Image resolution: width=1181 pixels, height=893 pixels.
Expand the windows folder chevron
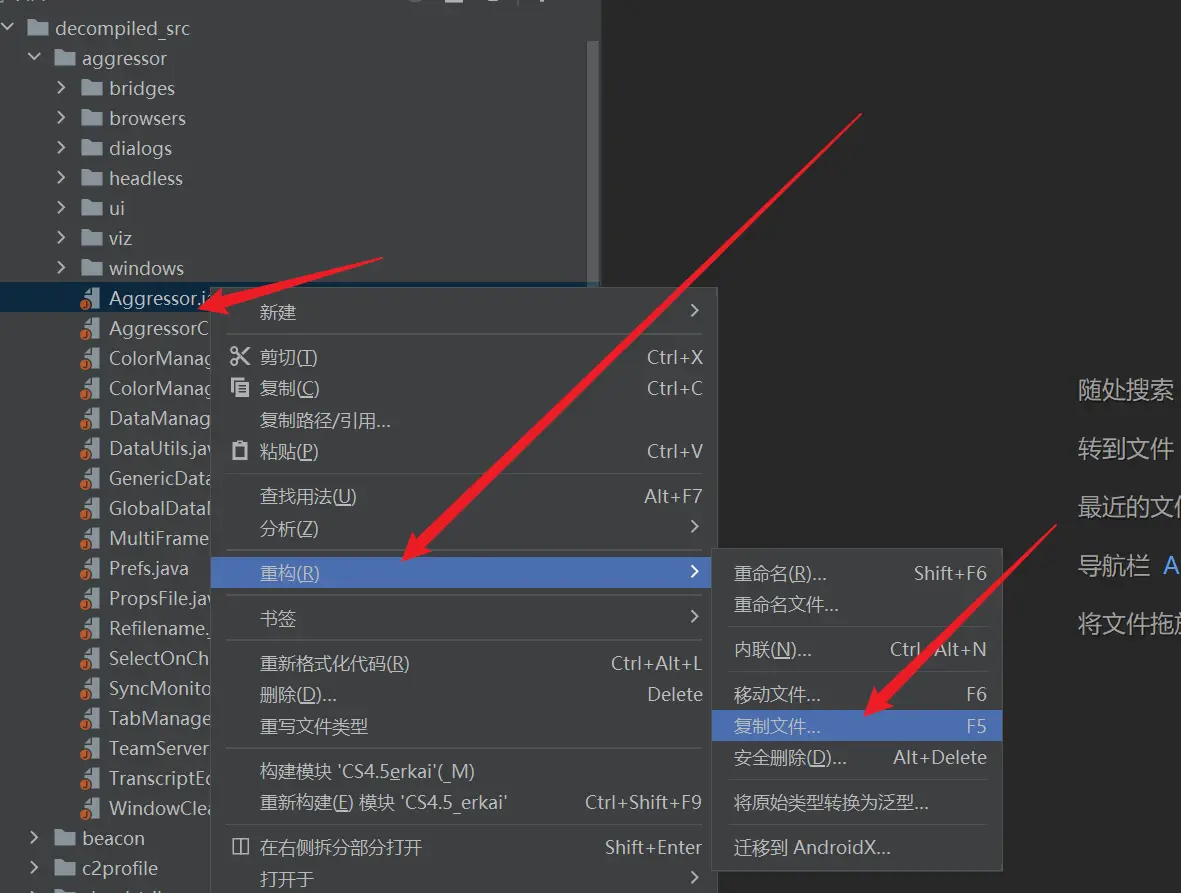pos(61,268)
